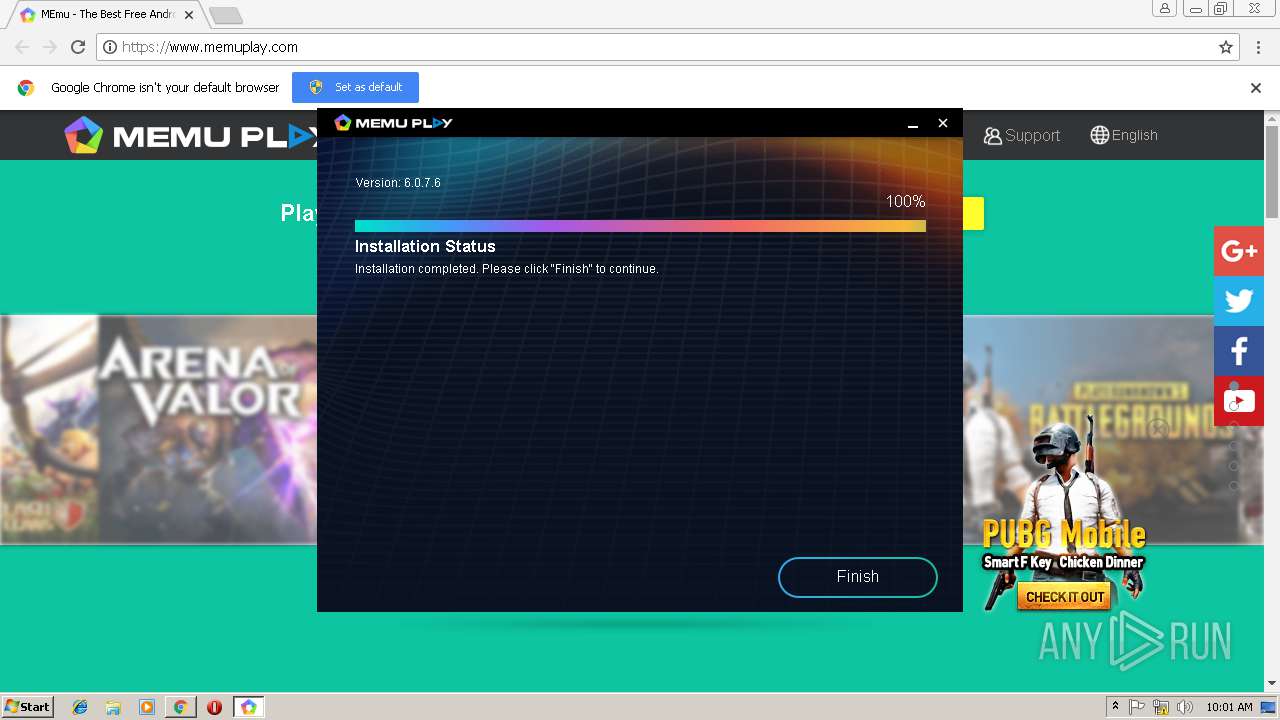
Task: Open the Action Center flag icon
Action: pos(1137,707)
